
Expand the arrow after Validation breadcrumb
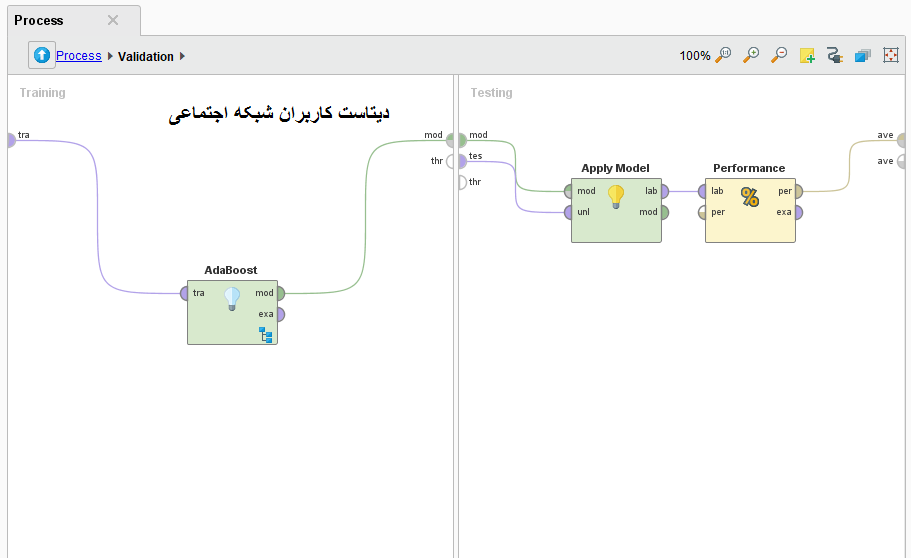click(183, 57)
